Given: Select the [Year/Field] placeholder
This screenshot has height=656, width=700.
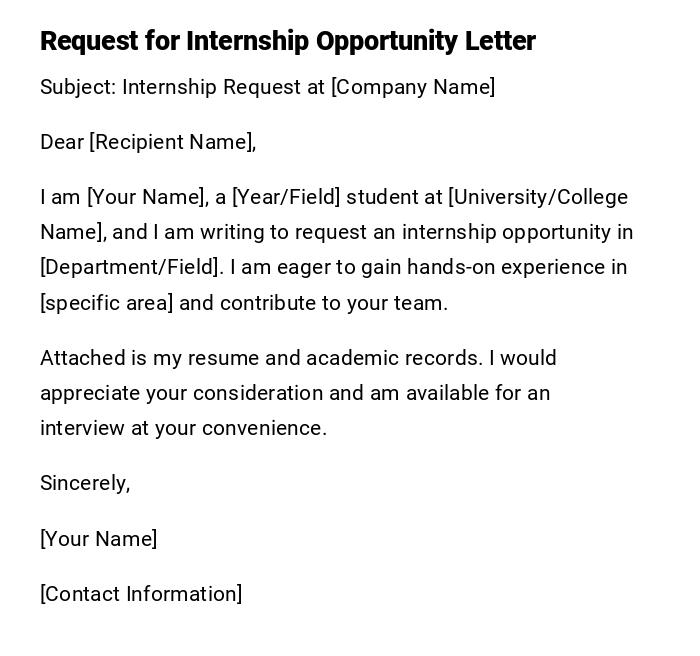Looking at the screenshot, I should point(286,197).
